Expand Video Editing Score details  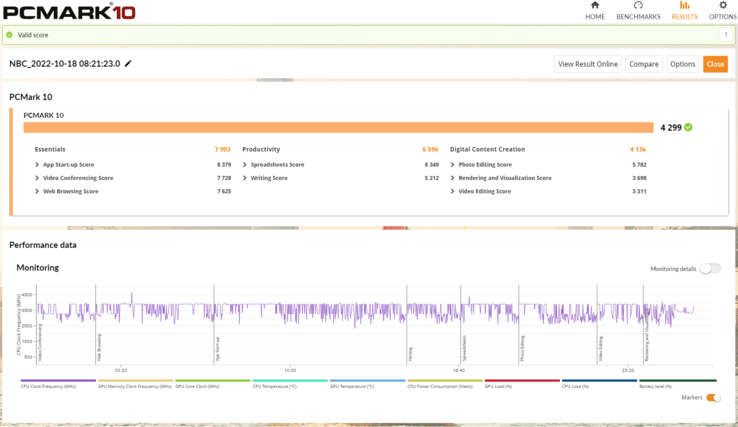(452, 191)
